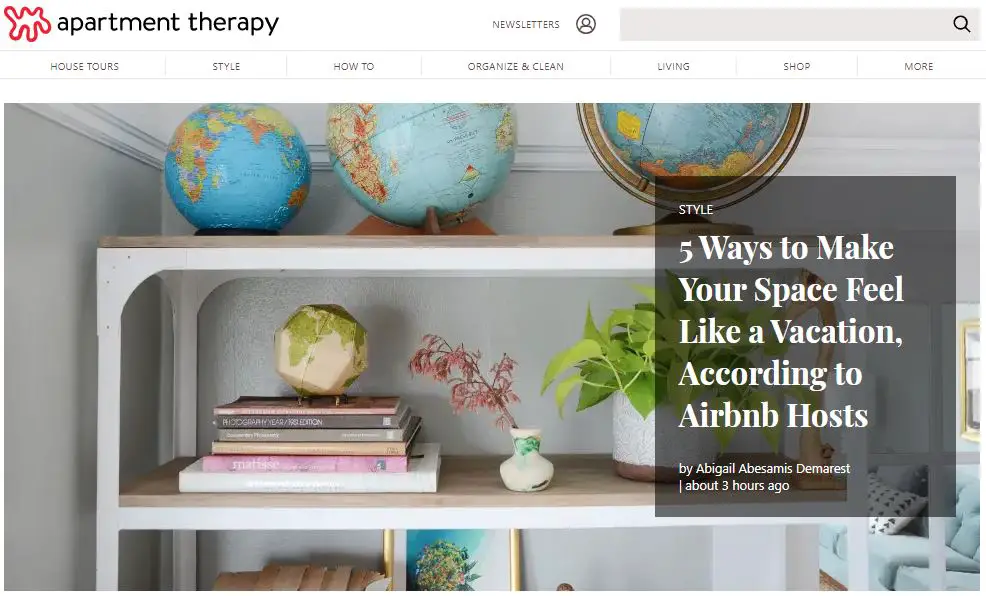Focus the search input field
The width and height of the screenshot is (986, 596).
click(785, 25)
